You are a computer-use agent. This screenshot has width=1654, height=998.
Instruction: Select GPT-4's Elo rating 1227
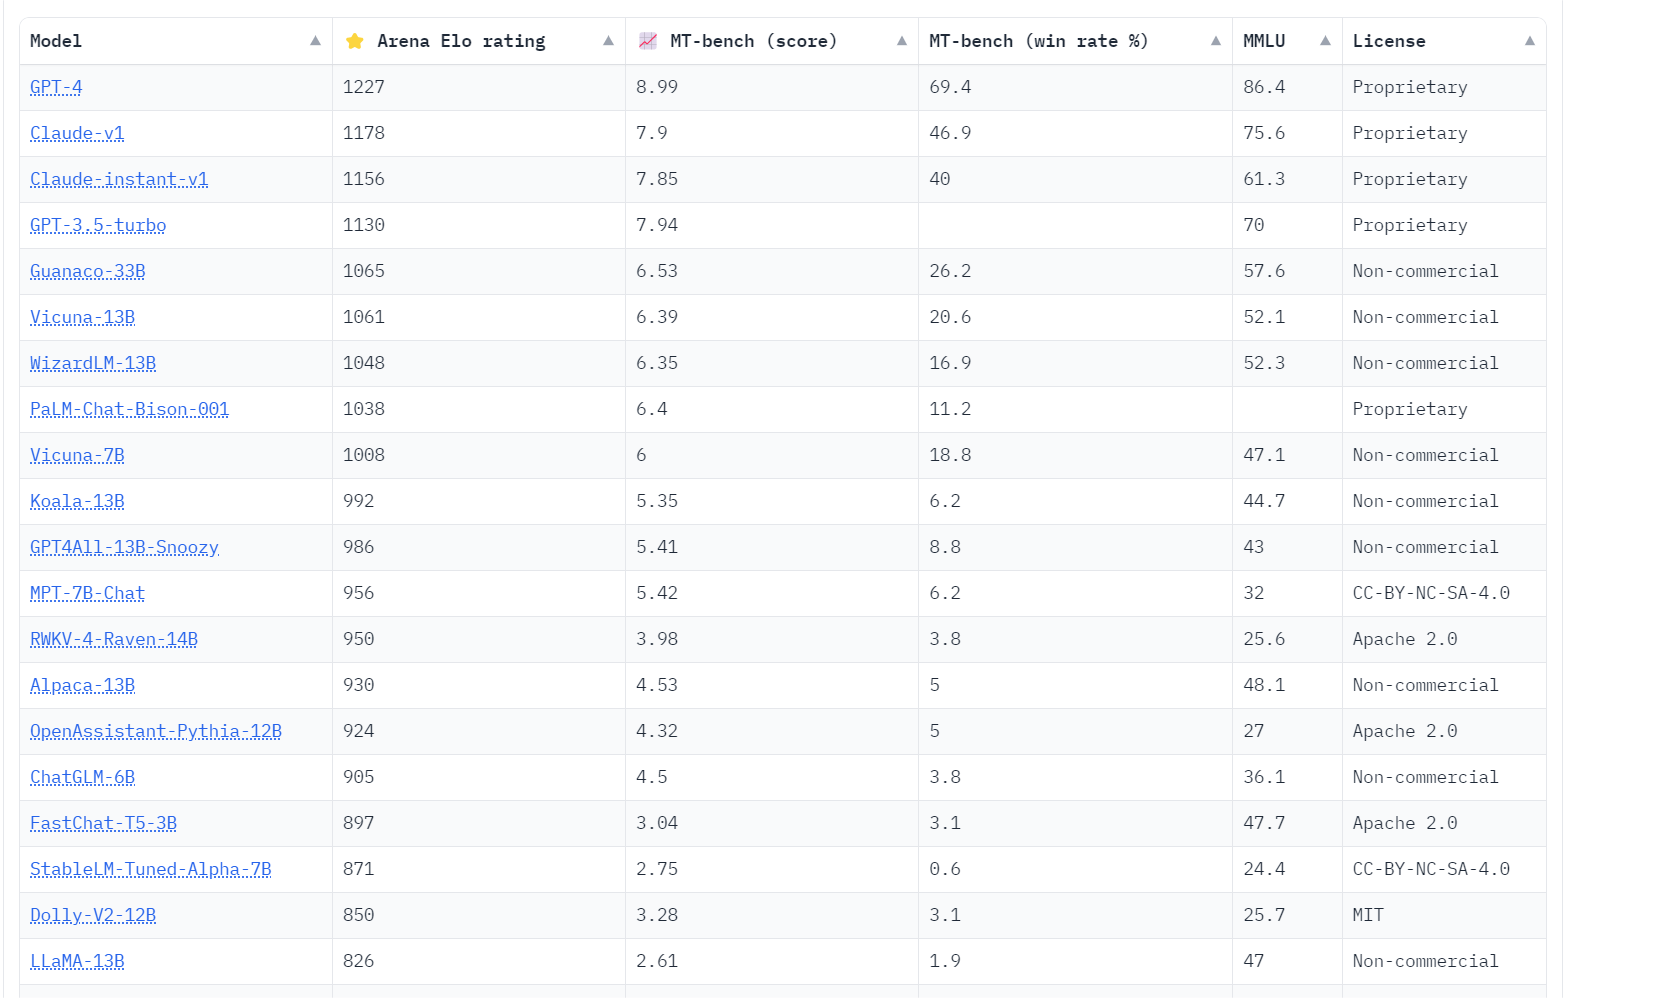[364, 87]
